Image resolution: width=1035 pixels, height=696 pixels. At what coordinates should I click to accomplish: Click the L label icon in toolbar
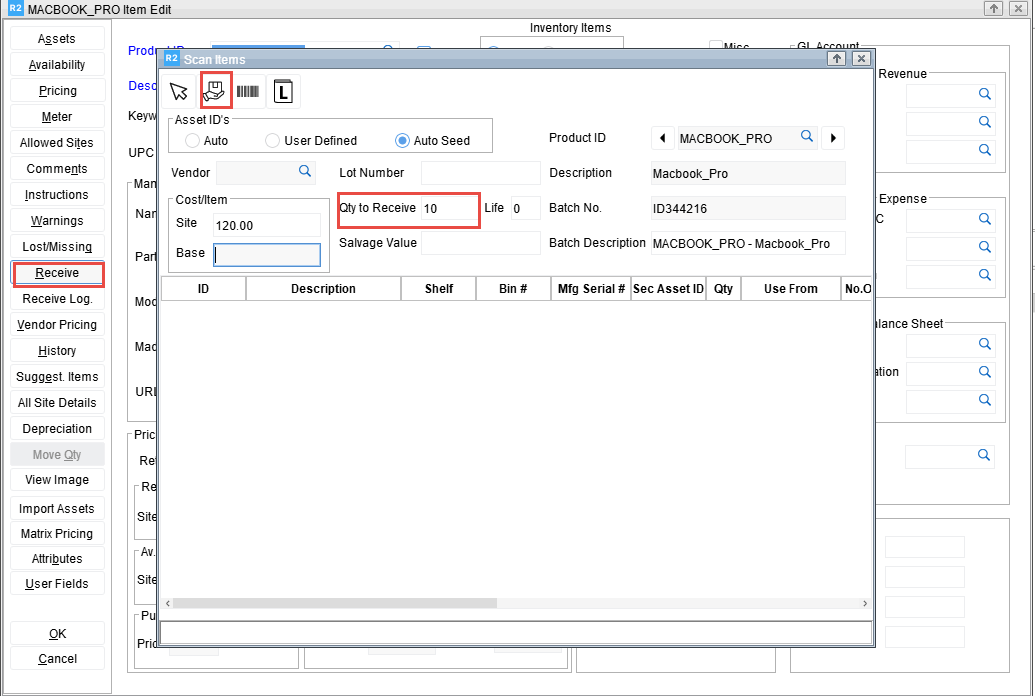(283, 92)
